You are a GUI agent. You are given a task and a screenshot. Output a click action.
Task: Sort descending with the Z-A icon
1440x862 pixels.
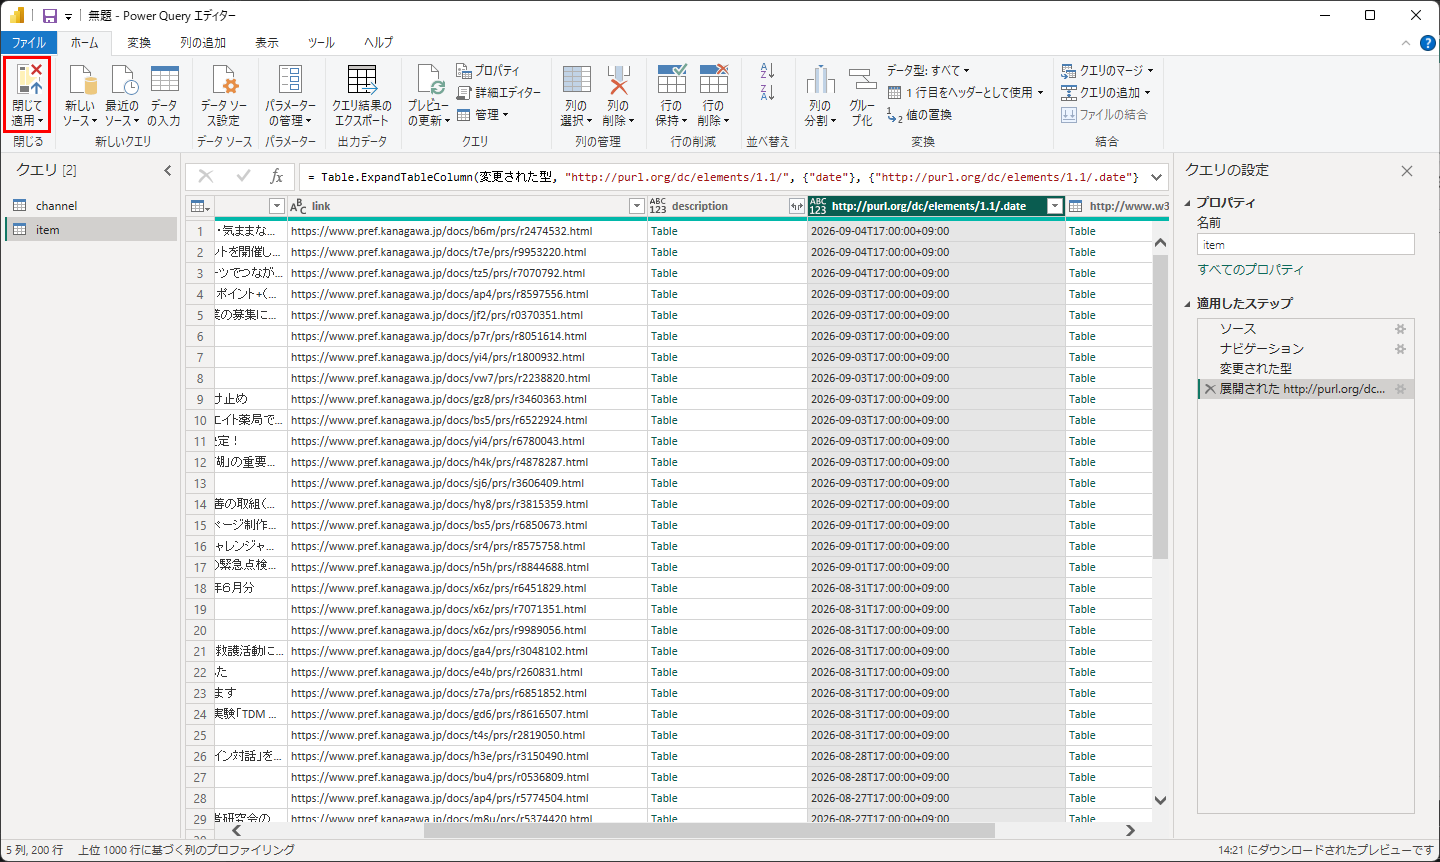click(767, 93)
